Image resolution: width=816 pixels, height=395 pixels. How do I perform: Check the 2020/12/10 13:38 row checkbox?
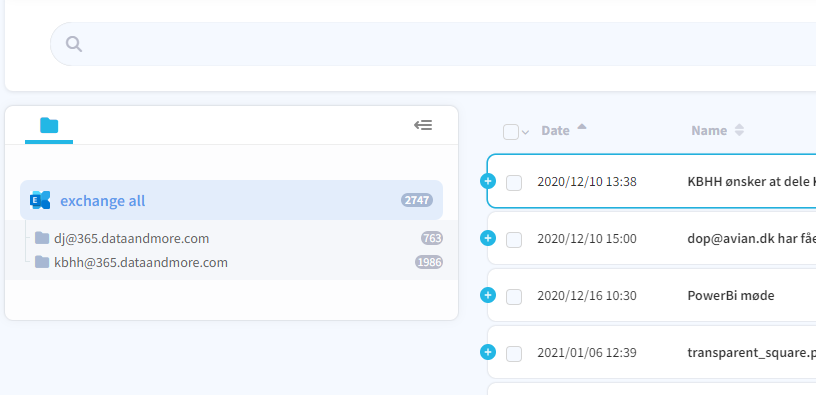click(514, 183)
